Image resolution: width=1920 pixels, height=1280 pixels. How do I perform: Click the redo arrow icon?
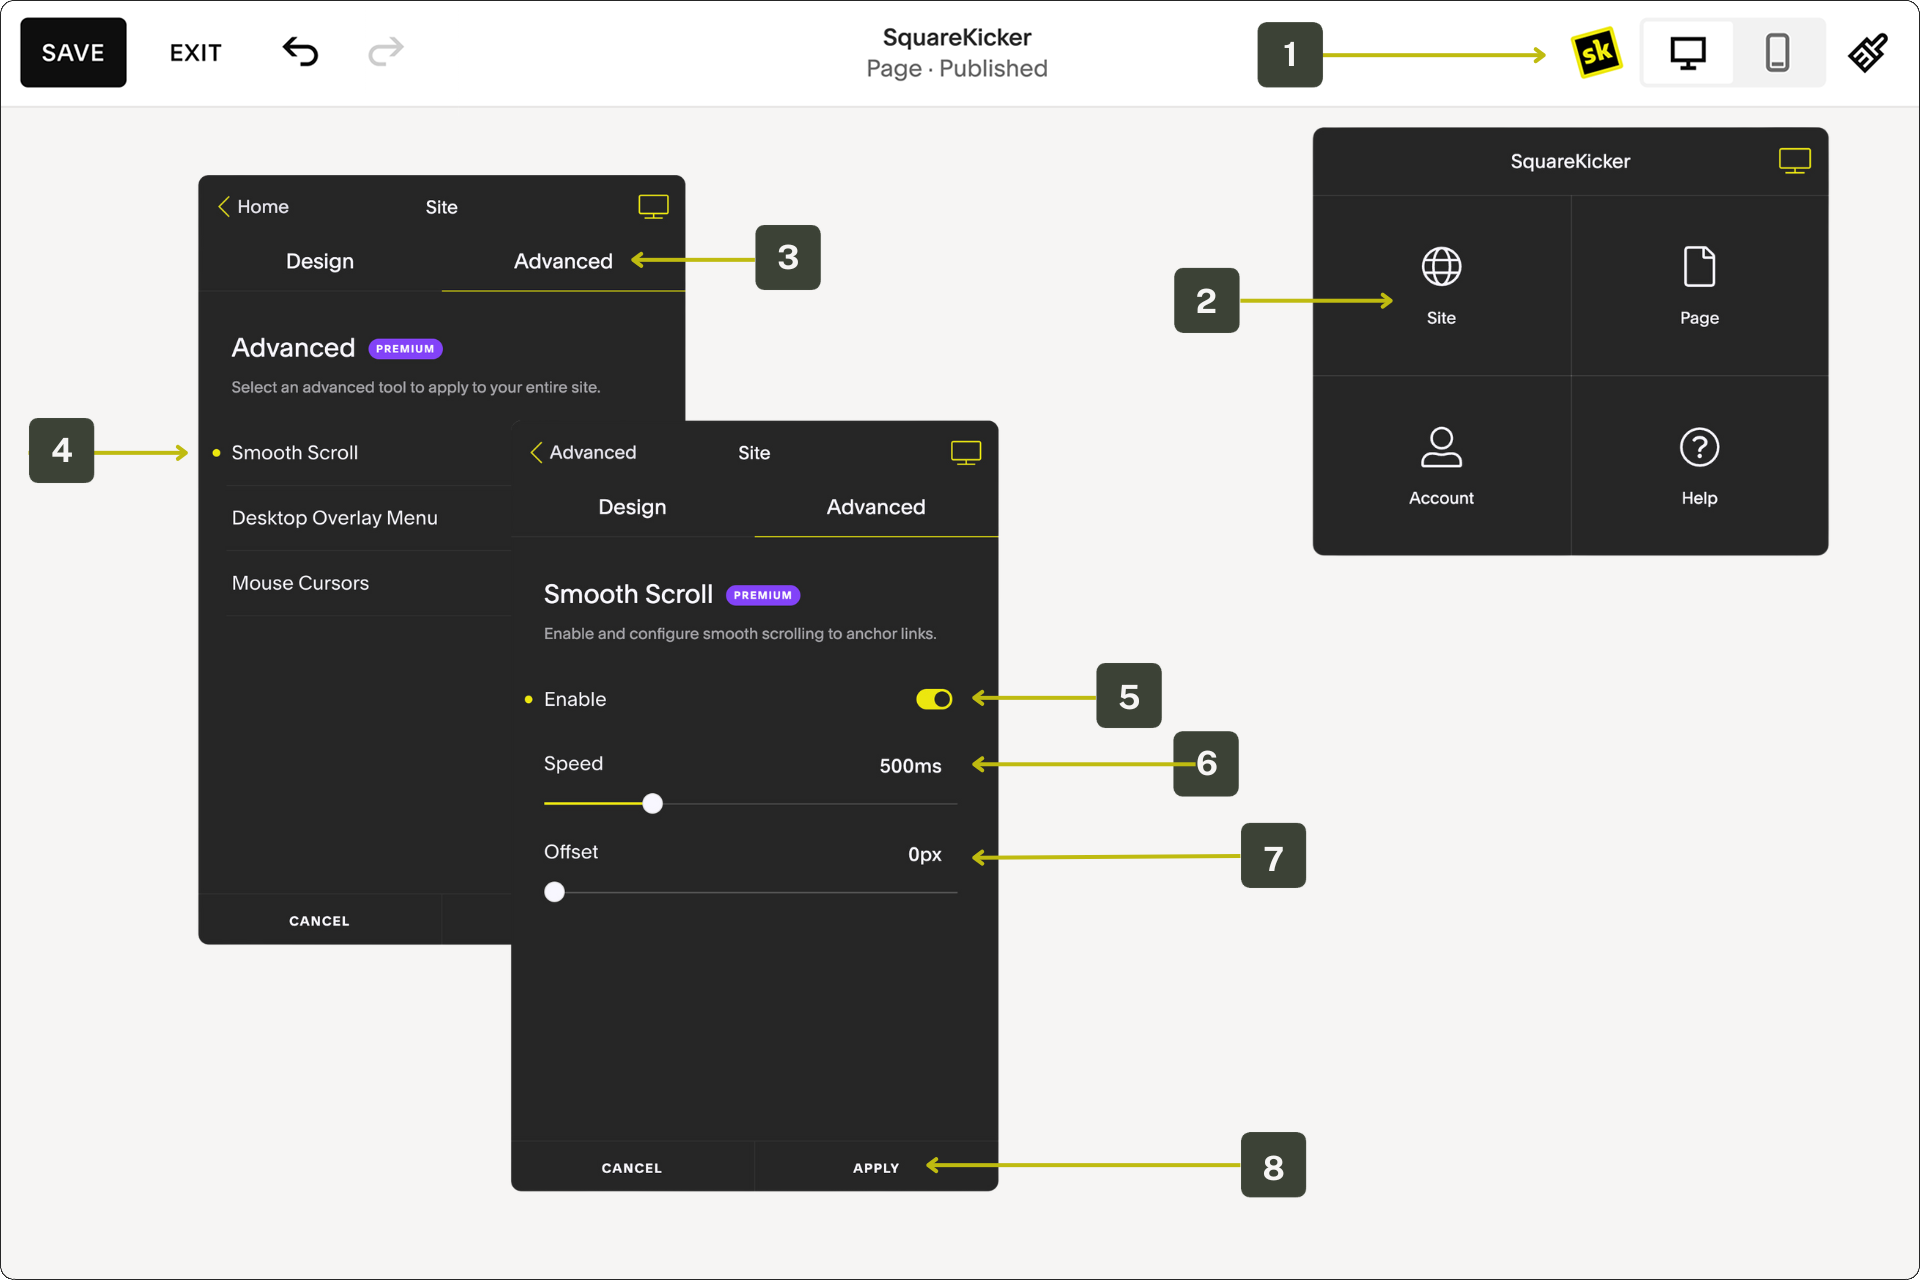(385, 51)
